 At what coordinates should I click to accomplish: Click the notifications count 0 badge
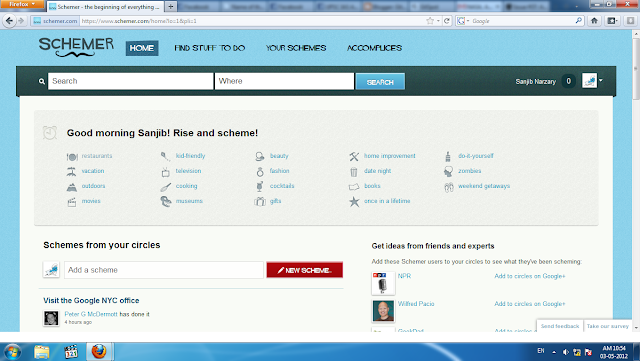click(x=569, y=81)
